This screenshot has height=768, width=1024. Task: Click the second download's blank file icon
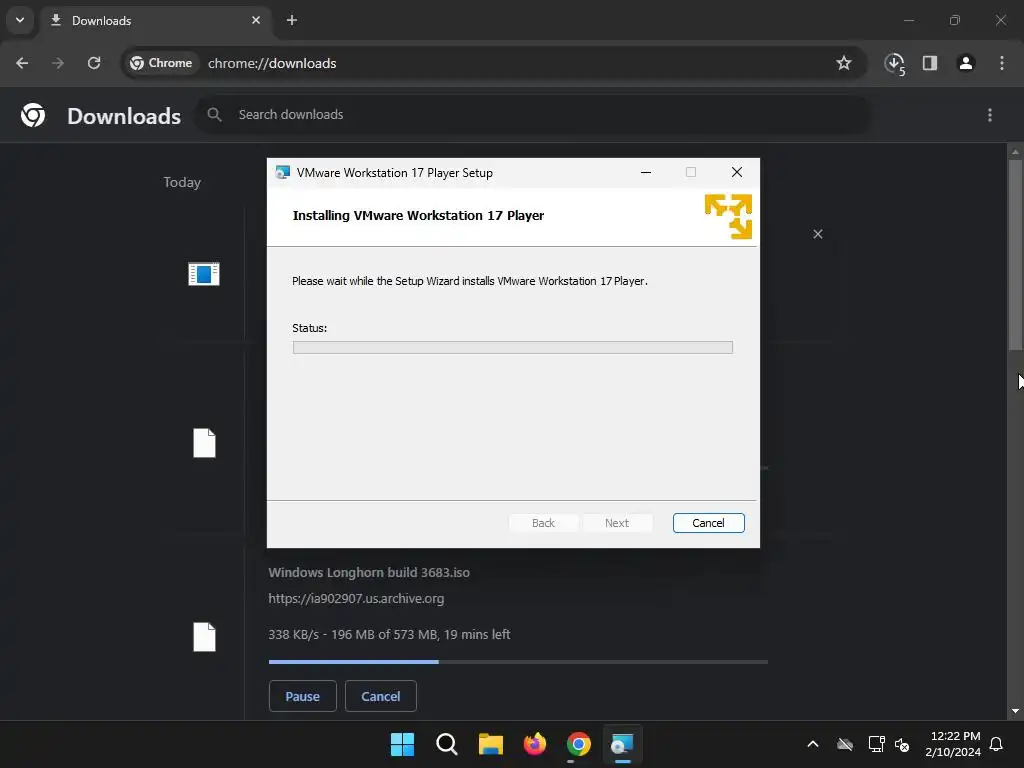(204, 443)
